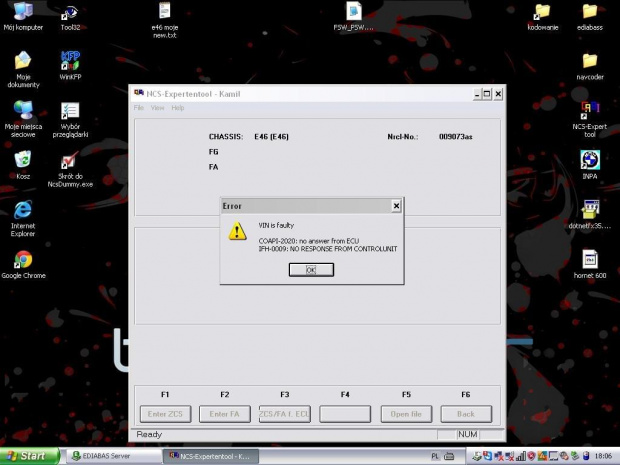Open dotnetfx35 installer icon
Viewport: 620px width, 465px height.
click(590, 214)
